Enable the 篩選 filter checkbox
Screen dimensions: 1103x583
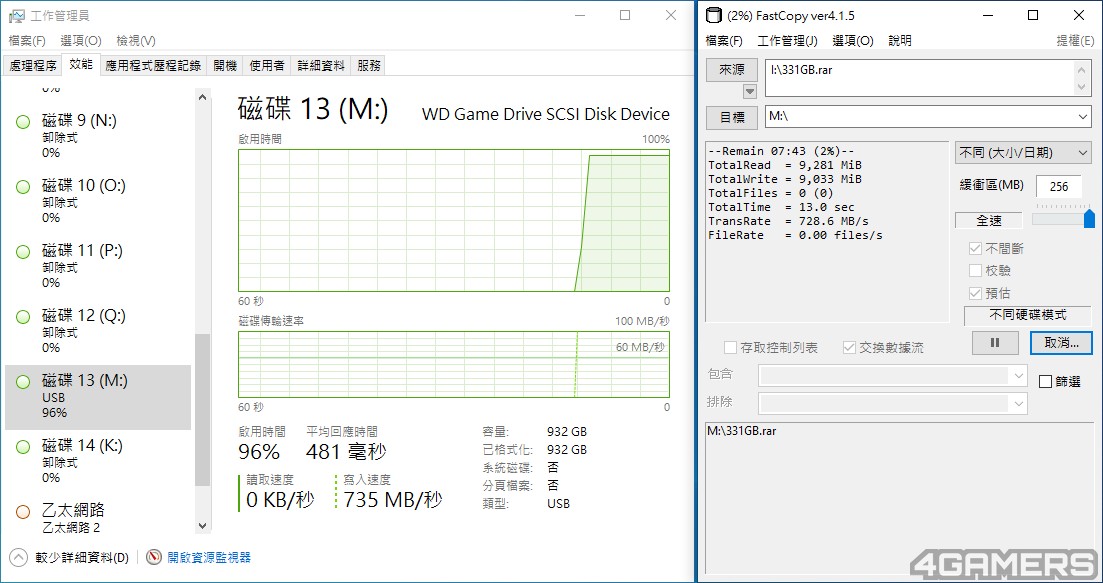1045,382
